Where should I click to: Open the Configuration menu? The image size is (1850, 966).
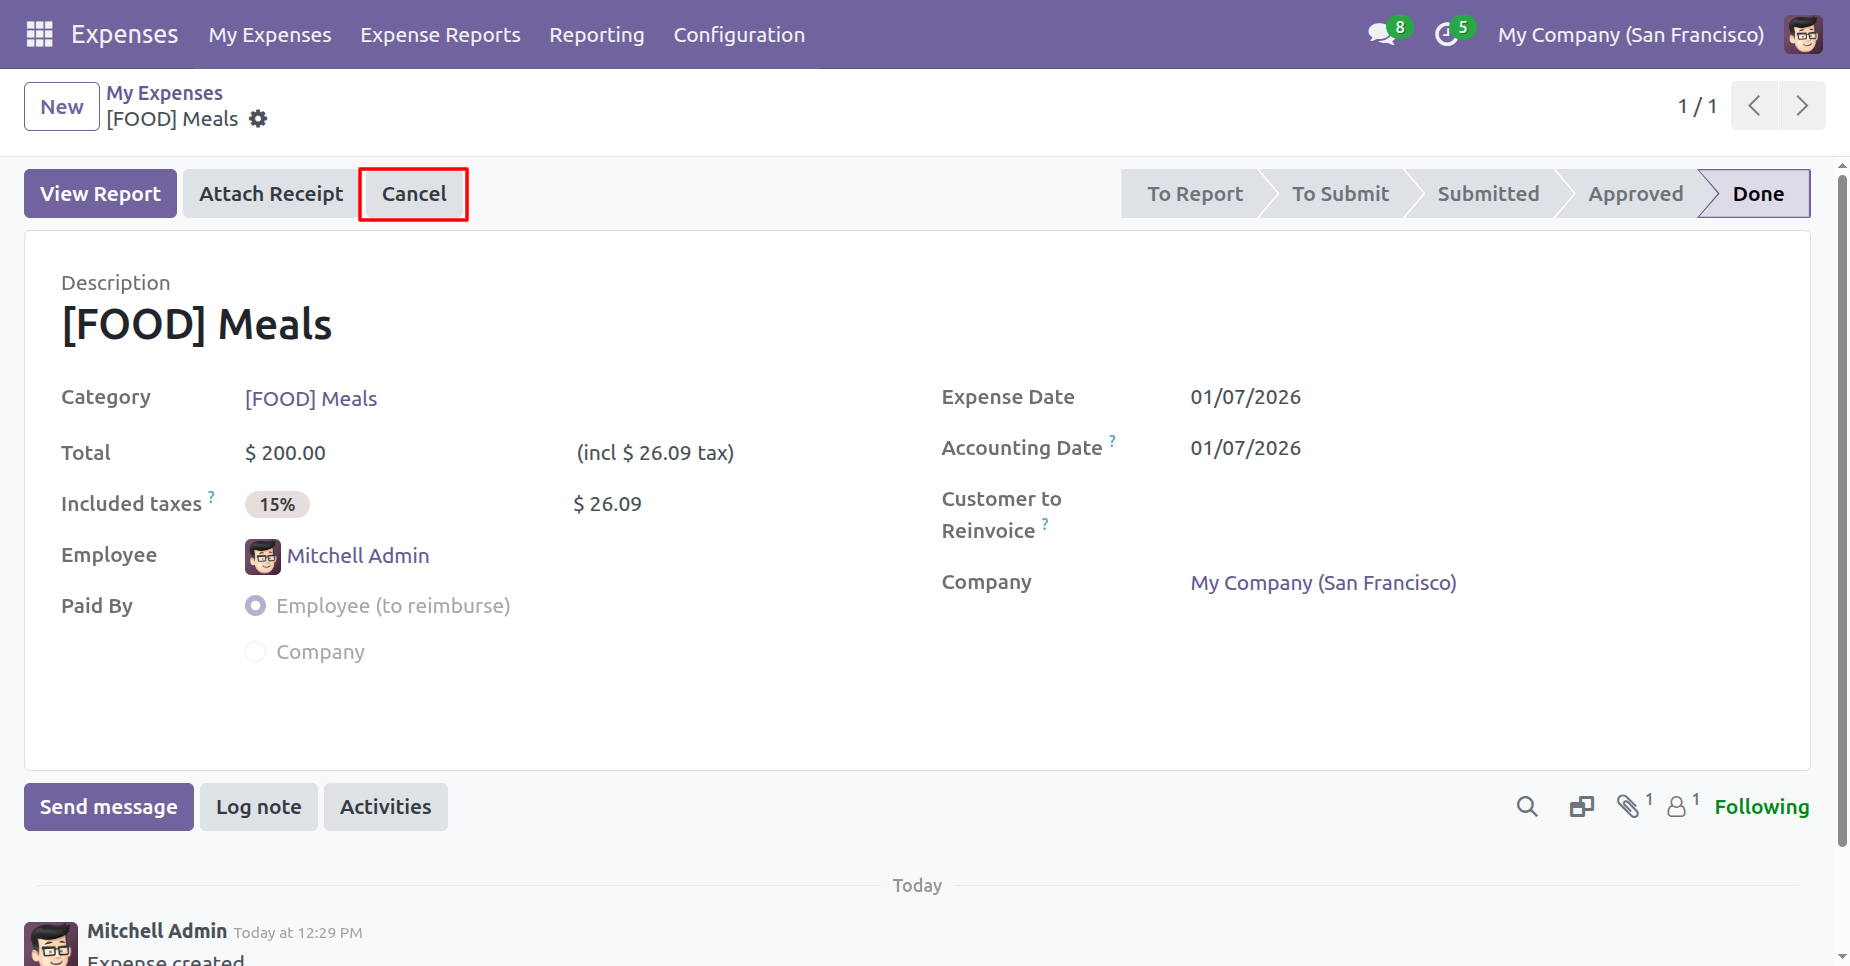pos(738,35)
